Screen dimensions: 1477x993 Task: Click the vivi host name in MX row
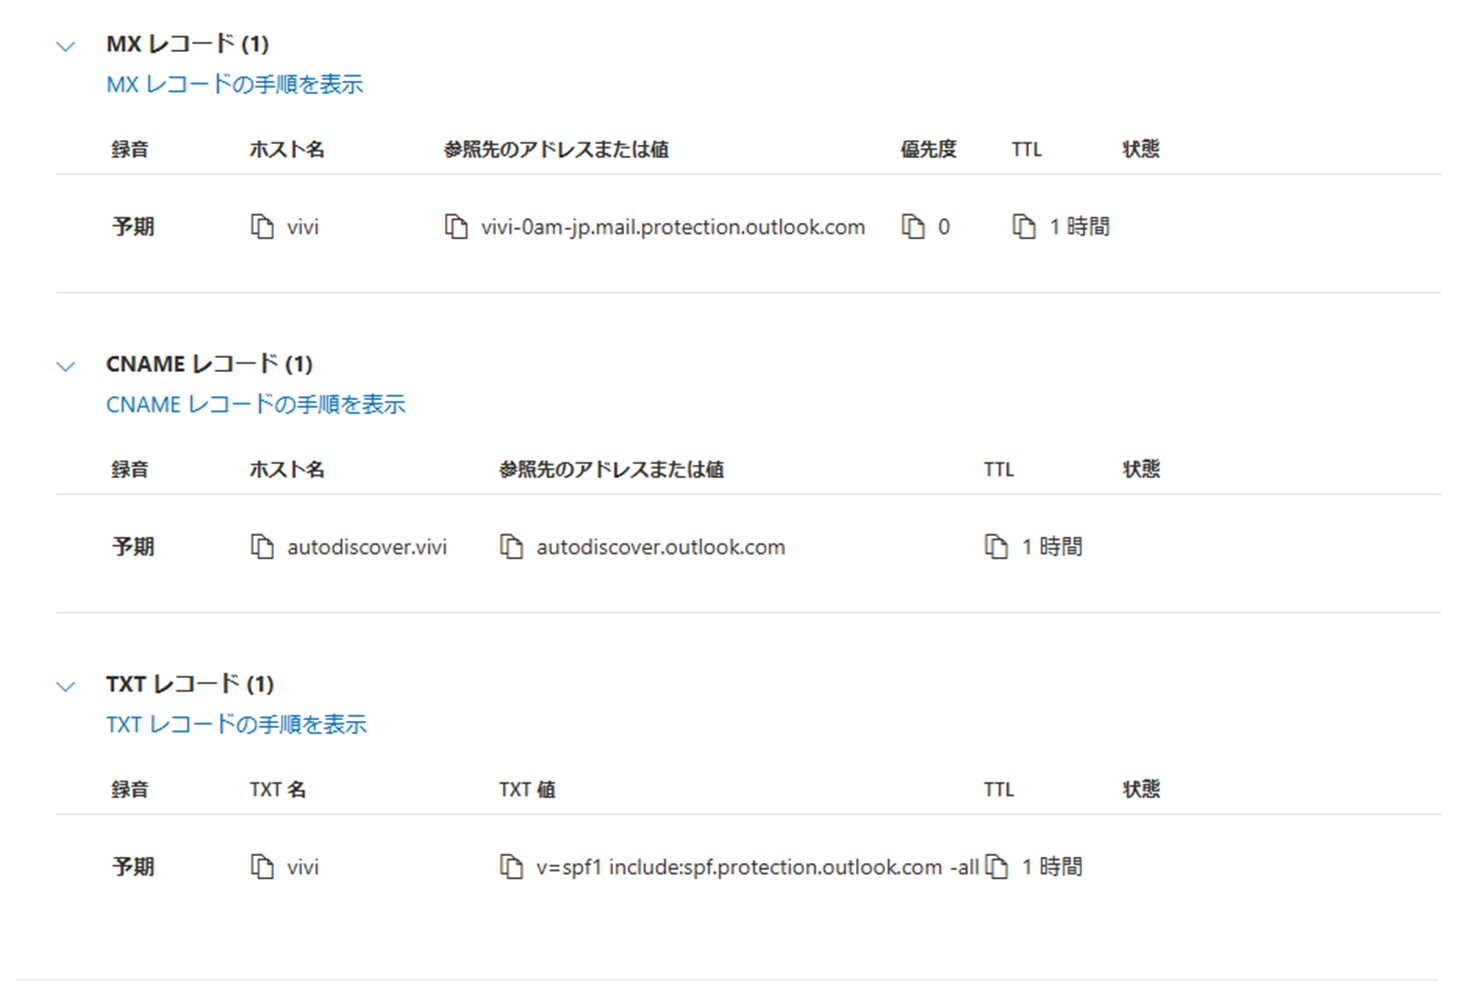point(303,227)
